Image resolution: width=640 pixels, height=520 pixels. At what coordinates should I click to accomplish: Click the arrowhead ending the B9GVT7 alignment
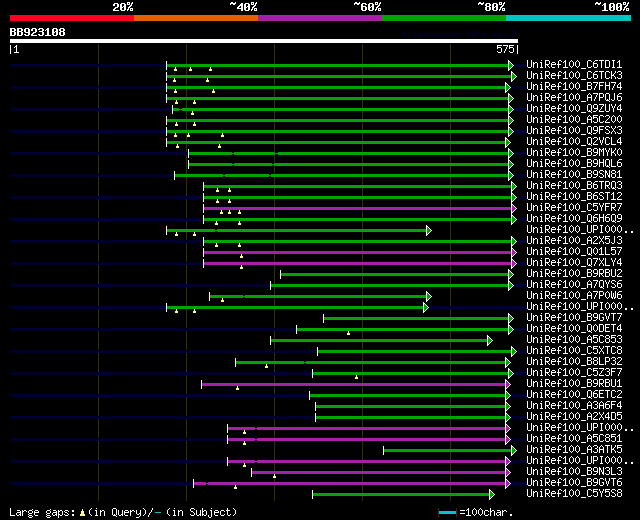pyautogui.click(x=511, y=318)
